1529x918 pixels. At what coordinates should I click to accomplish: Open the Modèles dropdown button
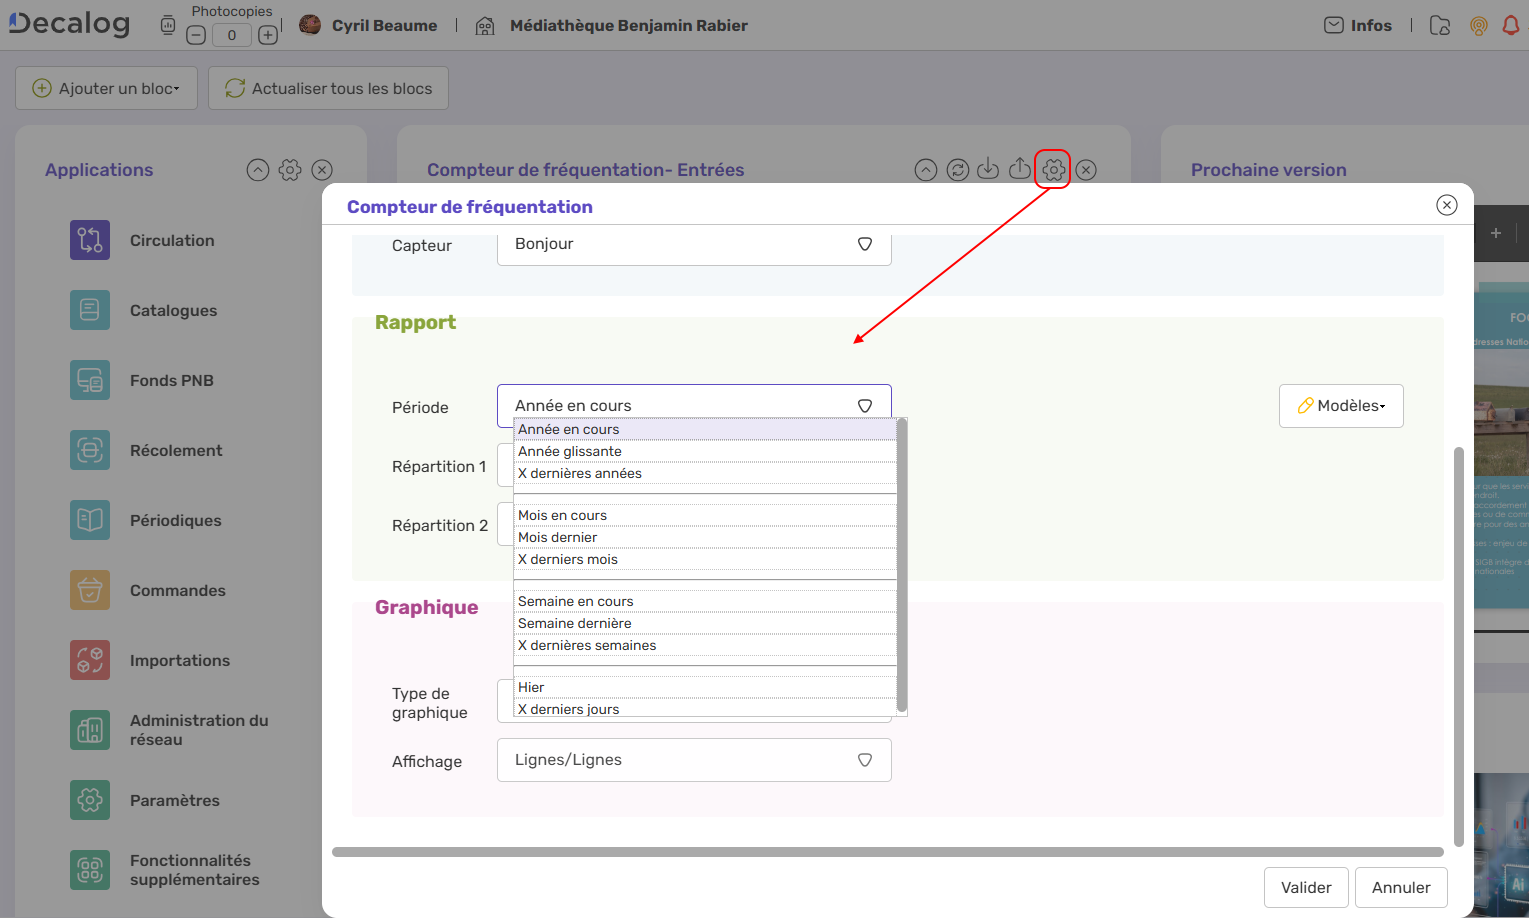(x=1340, y=406)
